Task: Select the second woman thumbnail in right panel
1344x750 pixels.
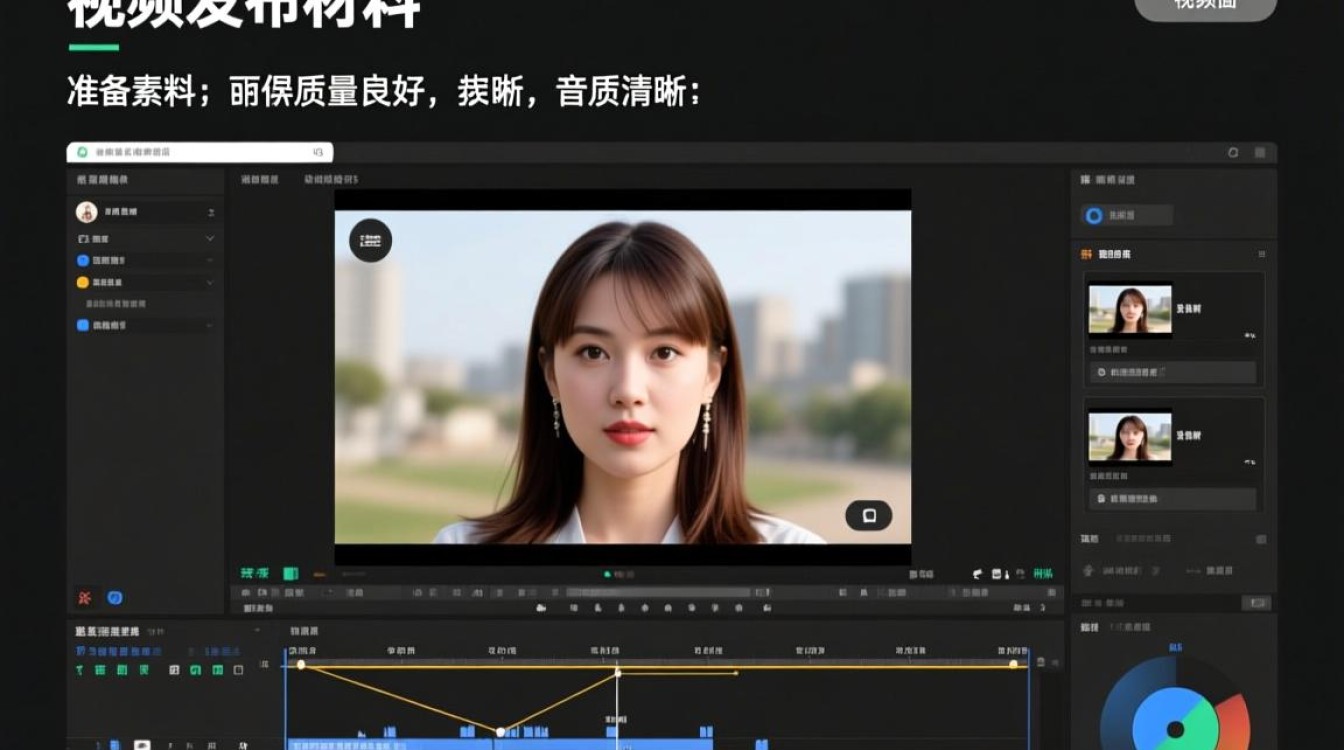Action: click(1130, 437)
